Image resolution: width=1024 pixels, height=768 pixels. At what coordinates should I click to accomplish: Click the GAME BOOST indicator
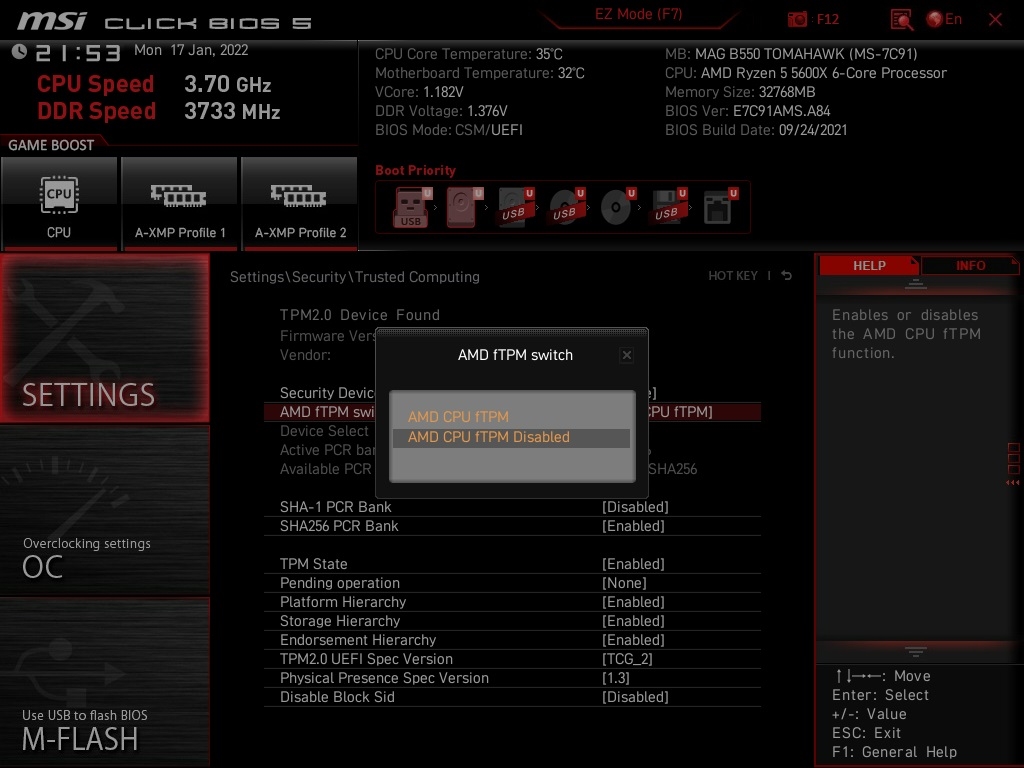pos(52,144)
